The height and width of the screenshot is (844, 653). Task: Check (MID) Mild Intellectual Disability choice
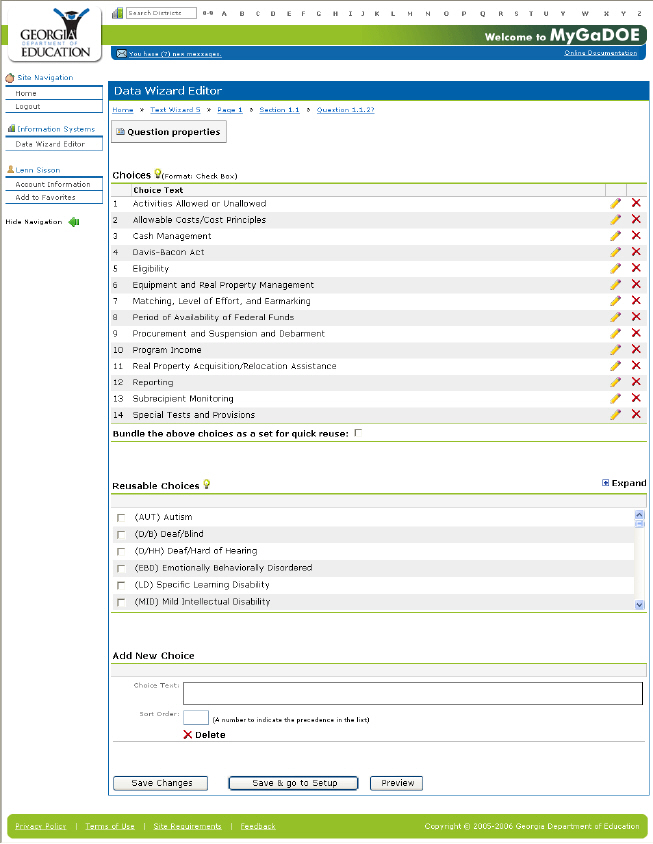coord(121,602)
